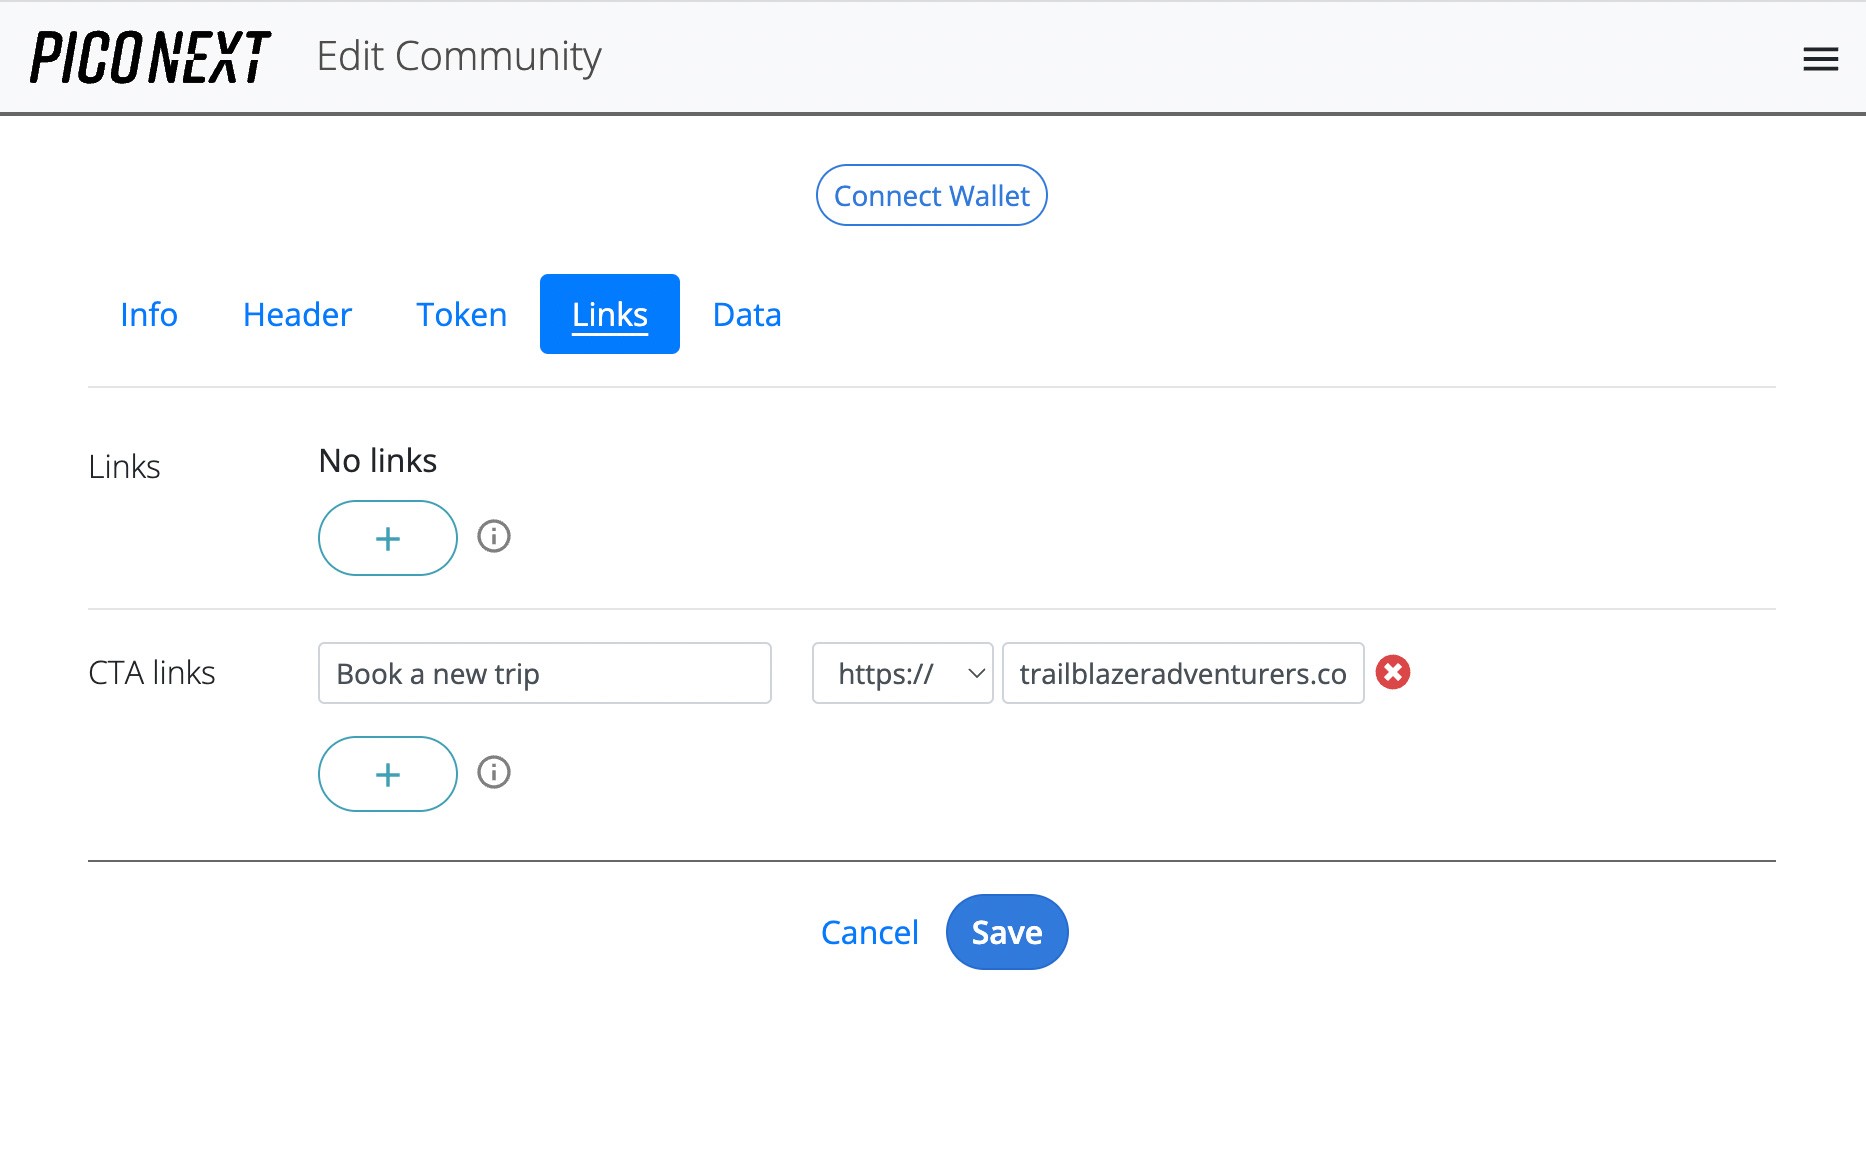1866x1150 pixels.
Task: Add another CTA link with plus button
Action: tap(387, 774)
